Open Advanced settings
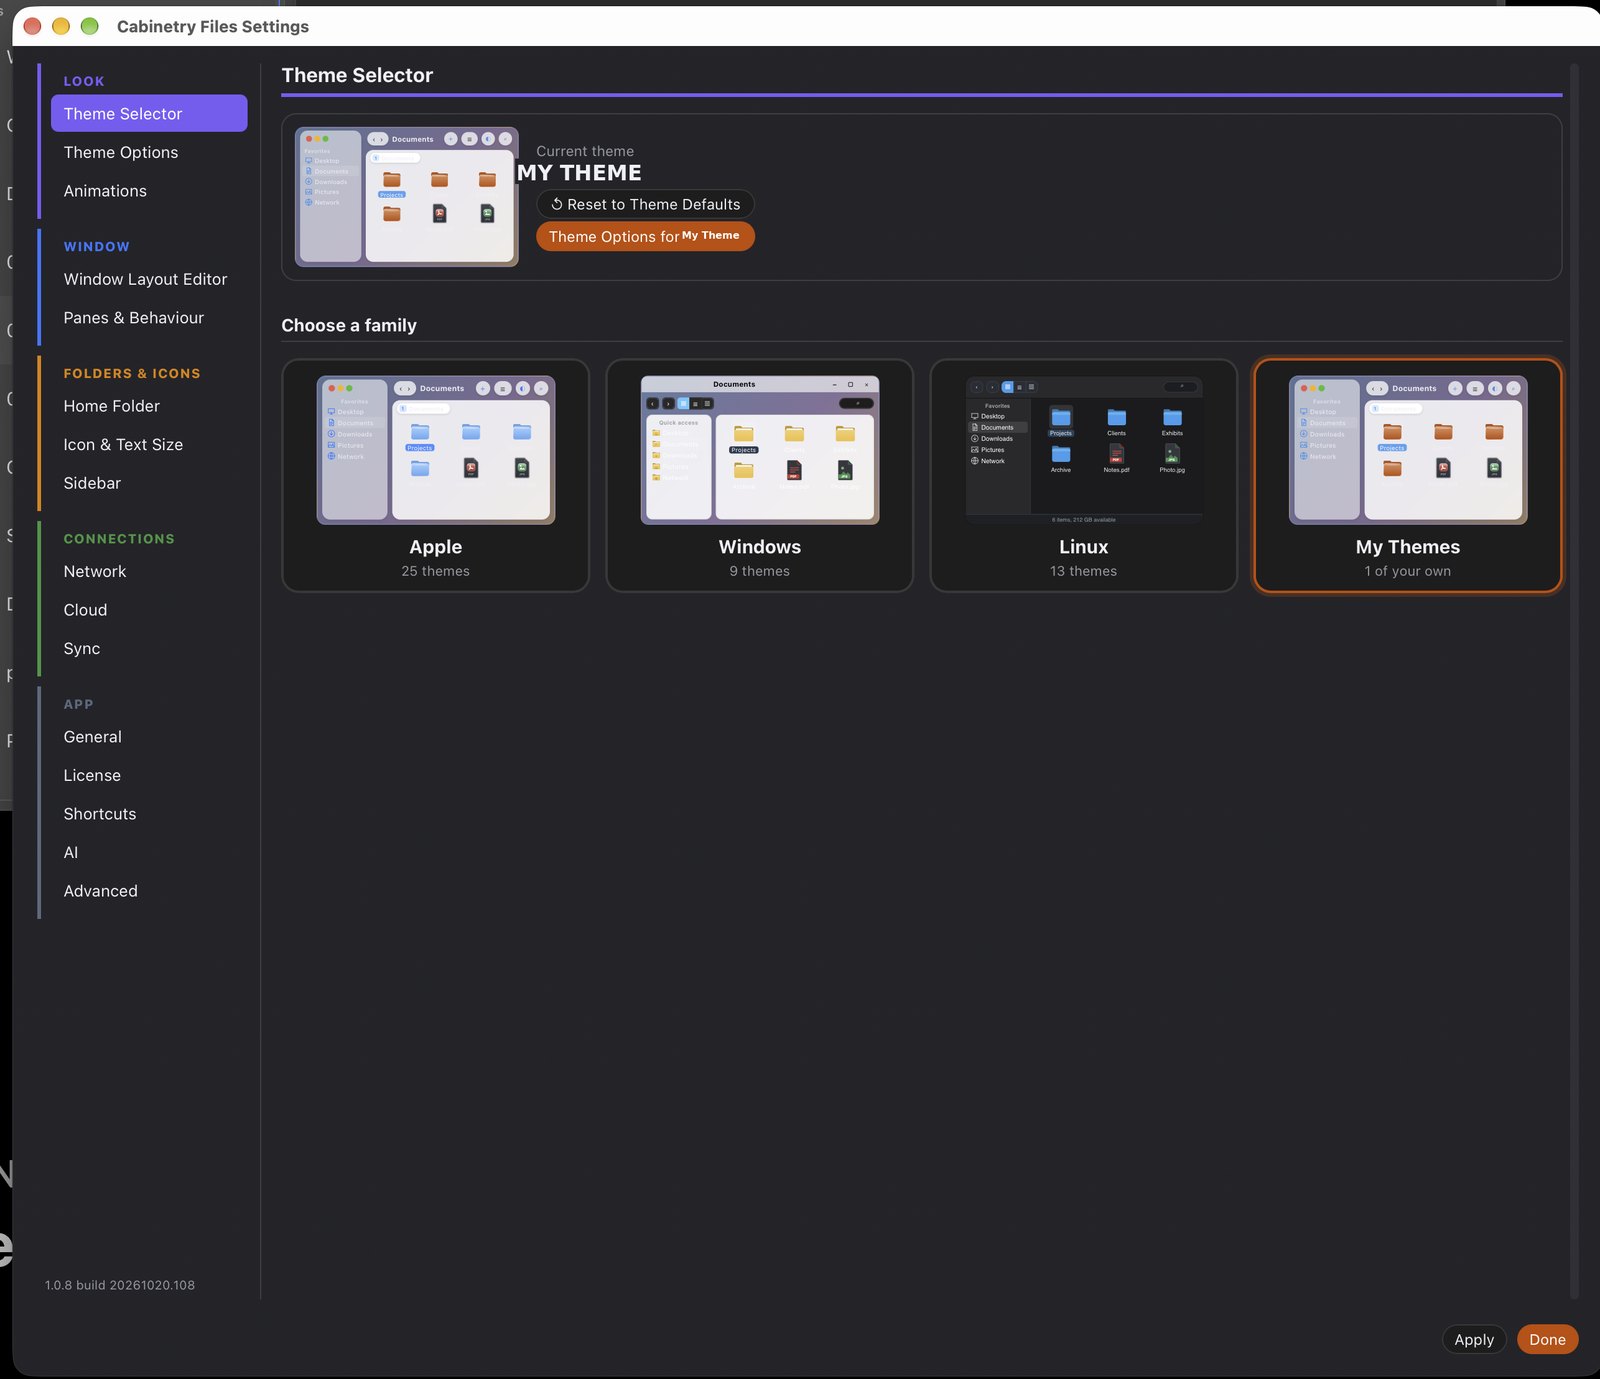Image resolution: width=1600 pixels, height=1379 pixels. 148,891
